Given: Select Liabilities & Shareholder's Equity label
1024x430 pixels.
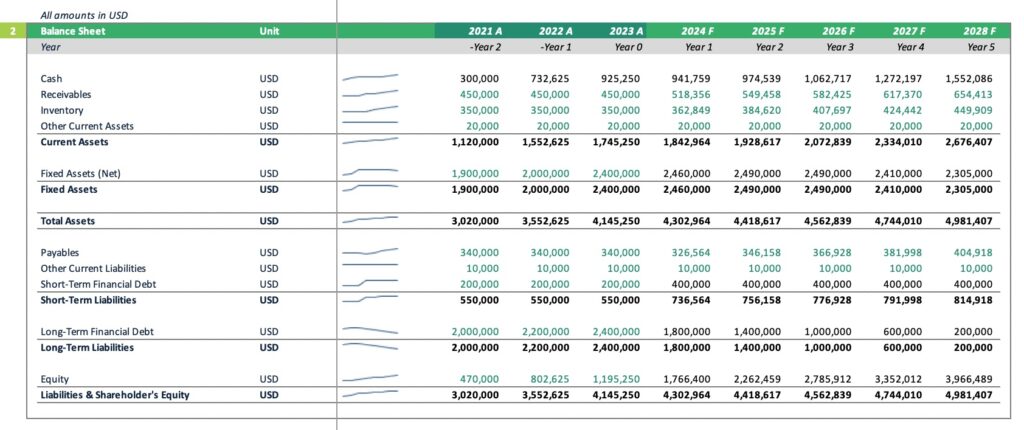Looking at the screenshot, I should point(115,395).
